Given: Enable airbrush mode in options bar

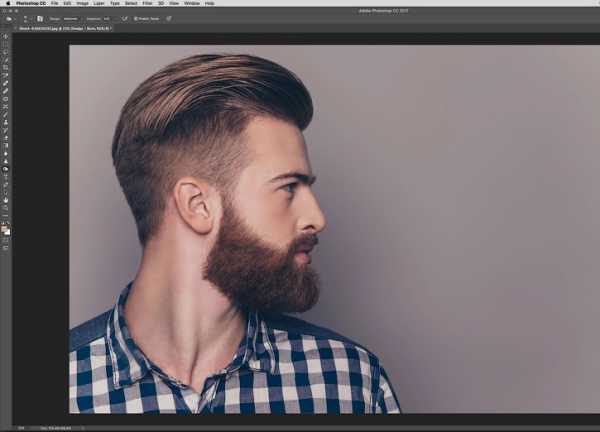Looking at the screenshot, I should 125,18.
